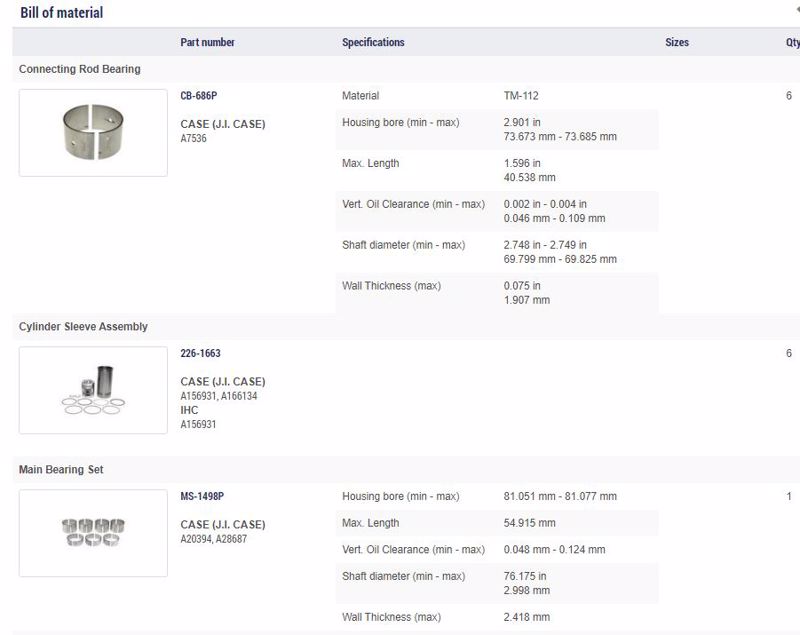Viewport: 800px width, 635px height.
Task: Select the Part number column header
Action: pyautogui.click(x=207, y=42)
